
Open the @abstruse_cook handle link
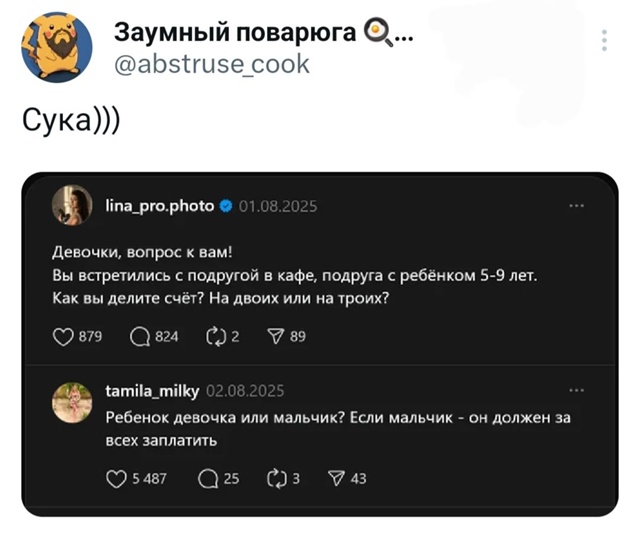[213, 64]
